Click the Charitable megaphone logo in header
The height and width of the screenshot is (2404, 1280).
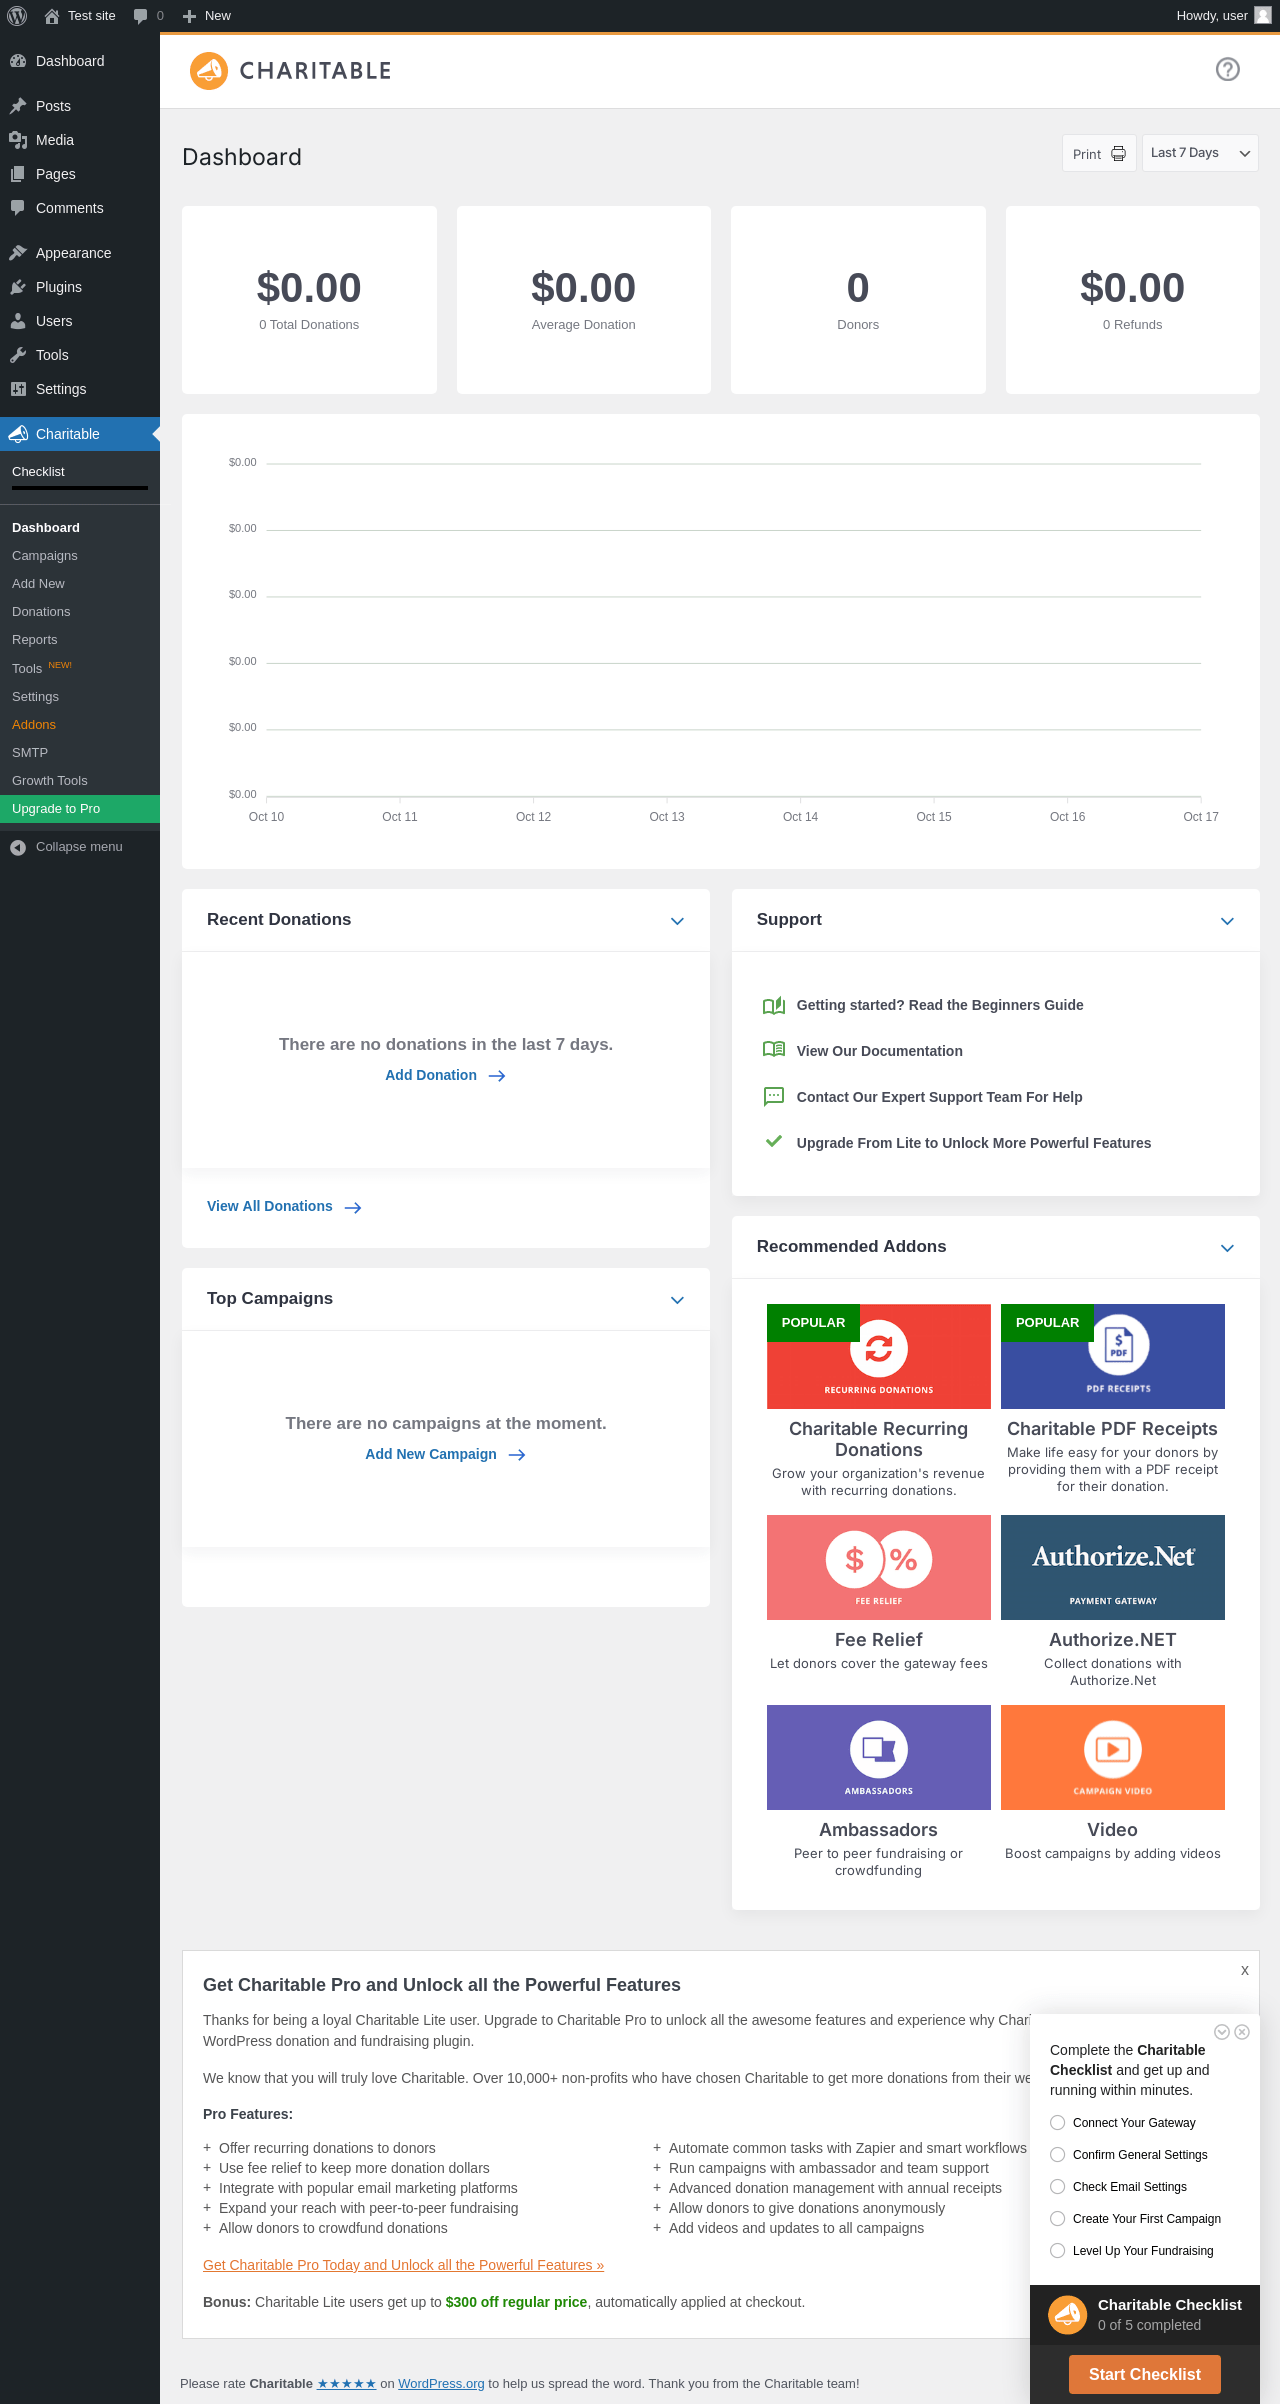[x=209, y=71]
